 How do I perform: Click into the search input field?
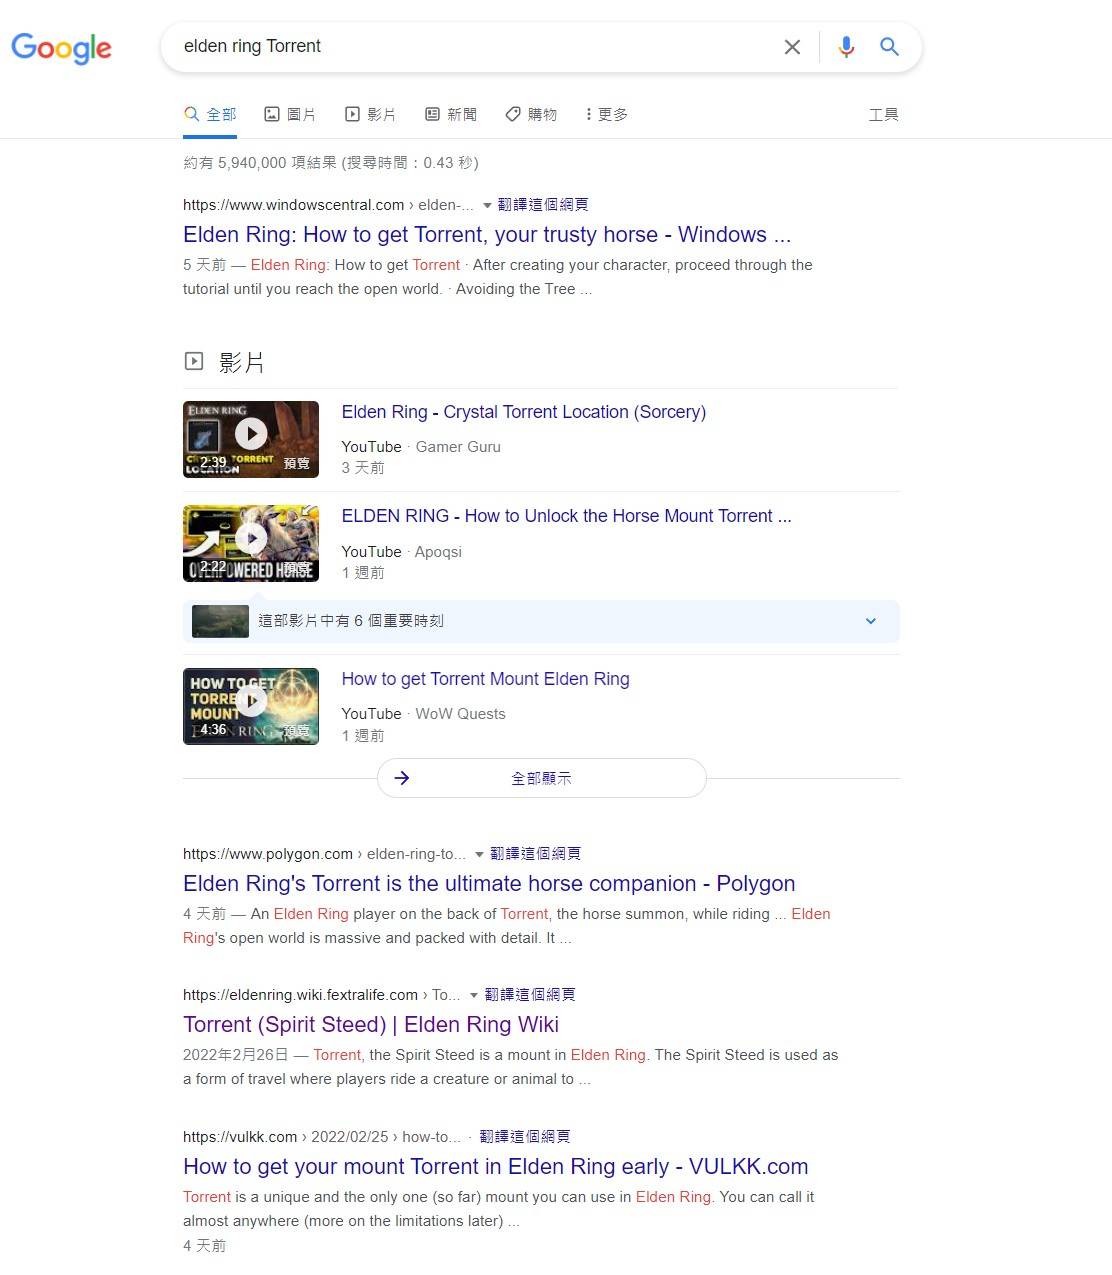[470, 47]
